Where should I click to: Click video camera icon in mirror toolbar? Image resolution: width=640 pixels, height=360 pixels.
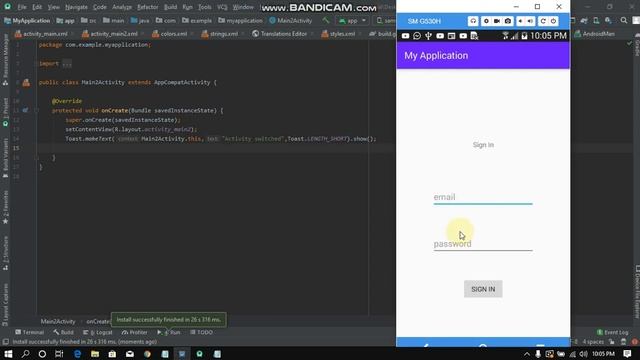click(497, 21)
